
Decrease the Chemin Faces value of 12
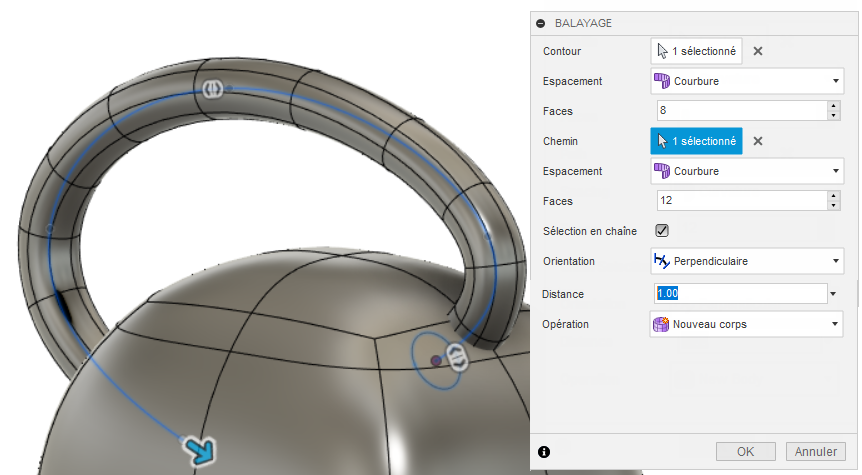(x=834, y=206)
